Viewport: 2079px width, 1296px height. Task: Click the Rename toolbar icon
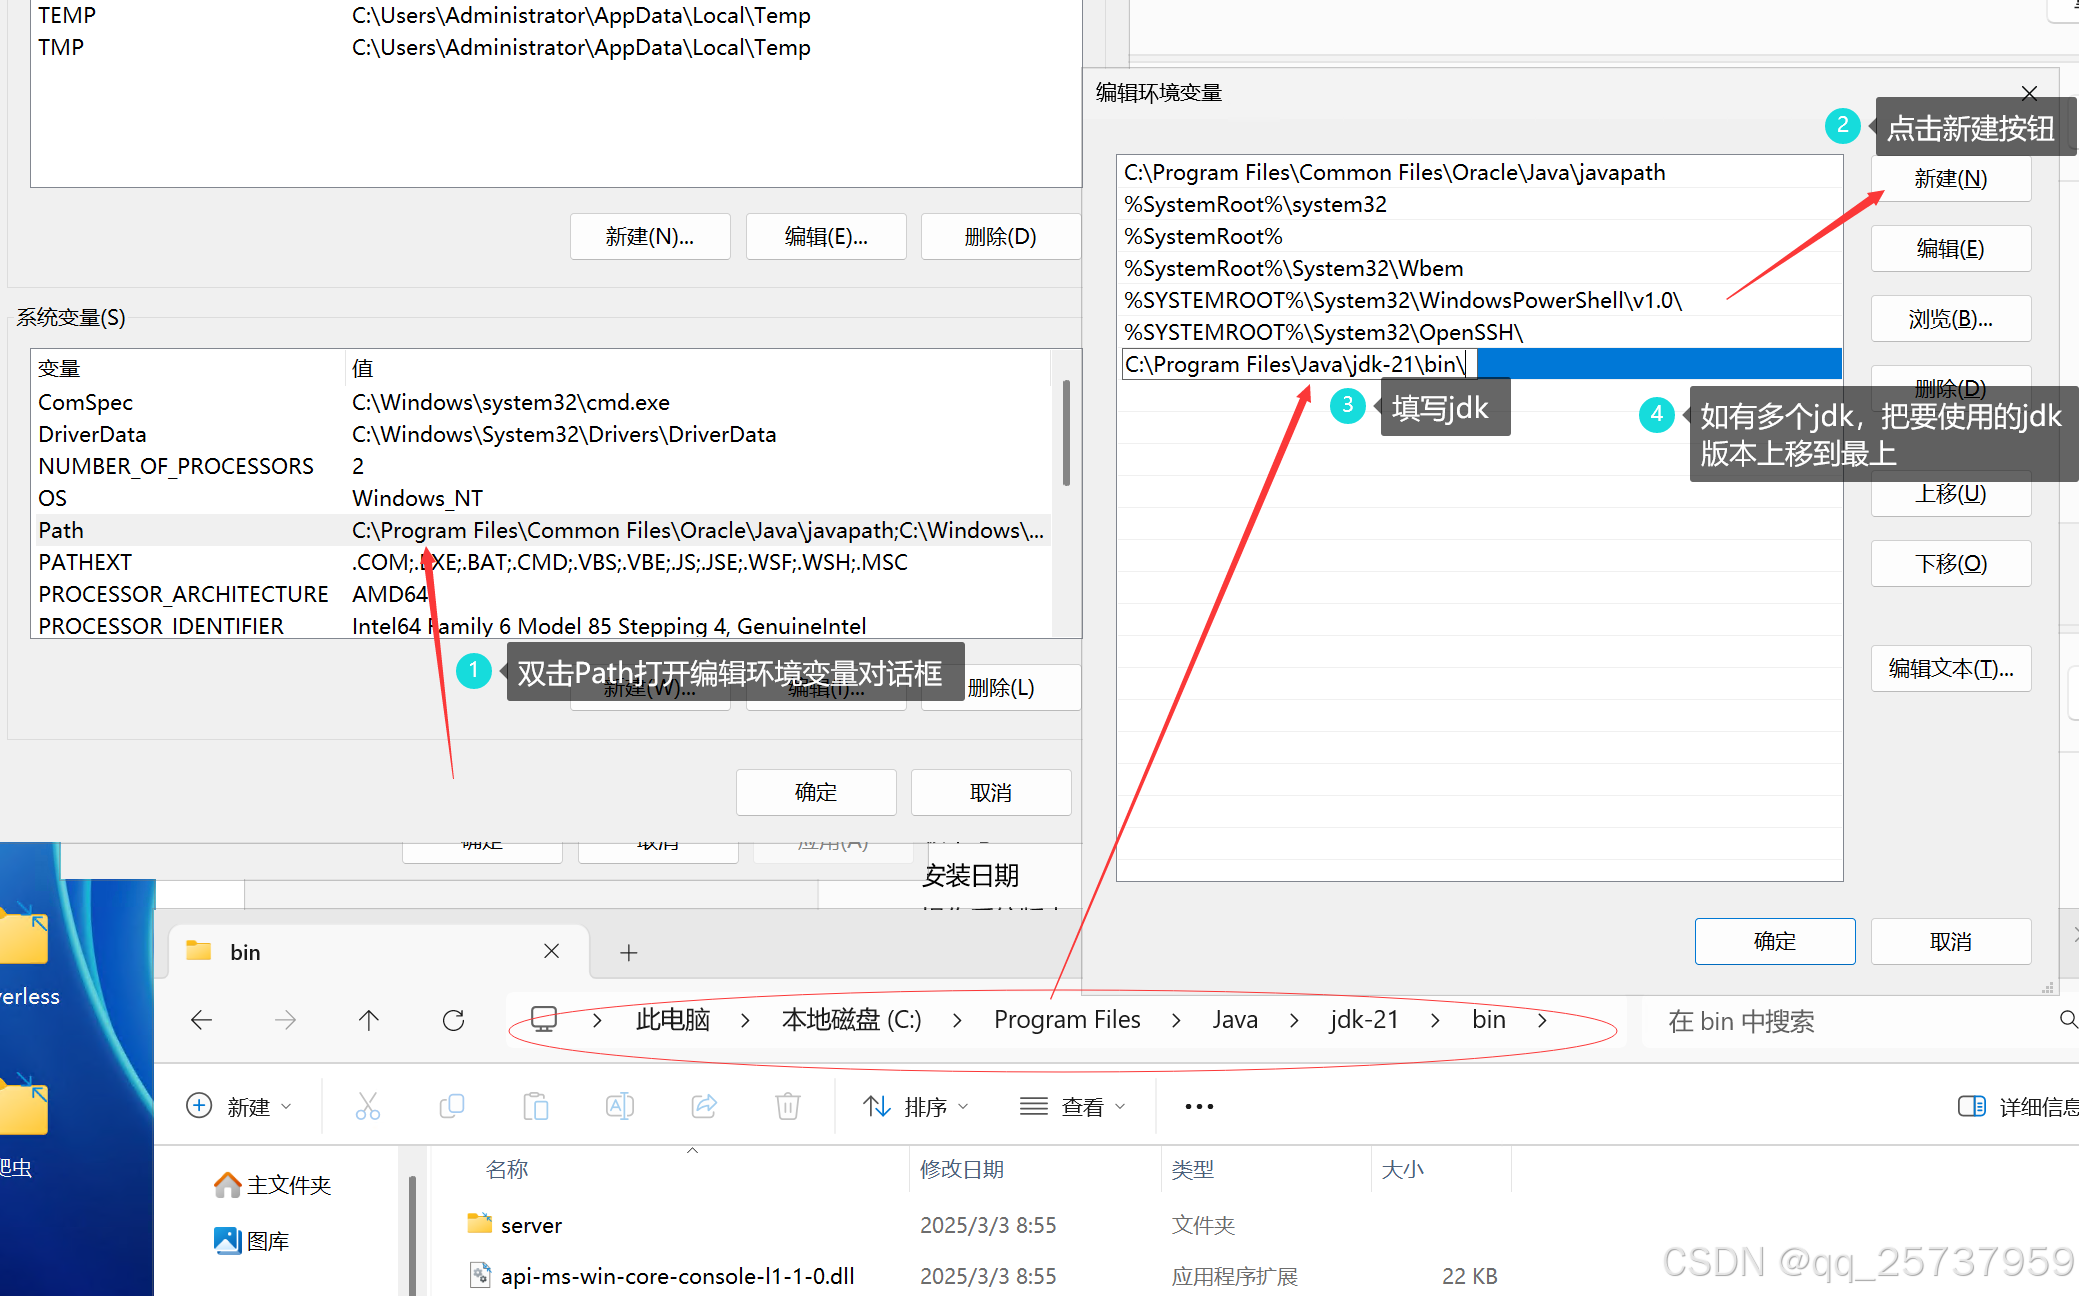tap(620, 1106)
